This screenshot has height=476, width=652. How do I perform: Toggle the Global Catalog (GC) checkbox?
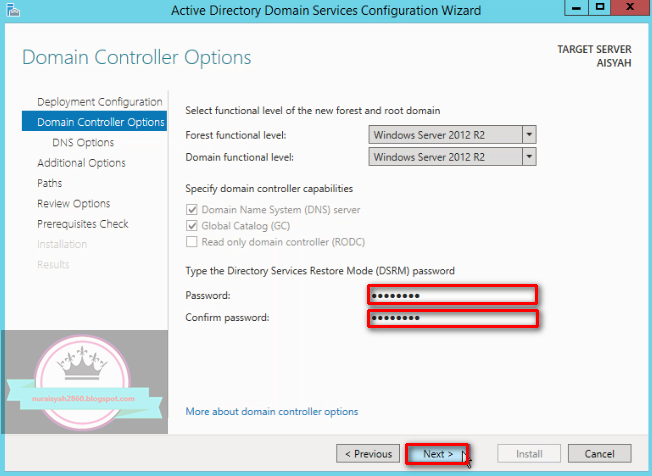coord(192,226)
